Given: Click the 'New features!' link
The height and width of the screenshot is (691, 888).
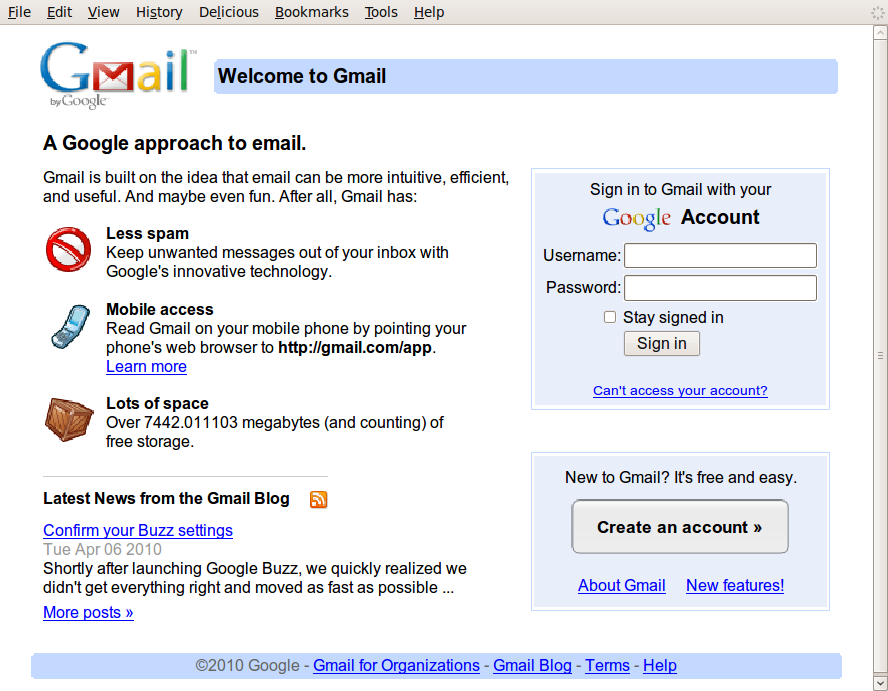Looking at the screenshot, I should pyautogui.click(x=735, y=585).
